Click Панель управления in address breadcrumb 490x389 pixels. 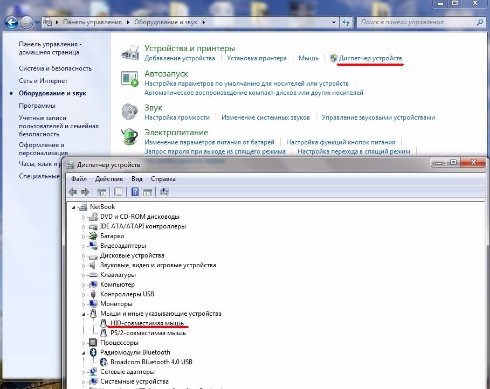tap(92, 22)
